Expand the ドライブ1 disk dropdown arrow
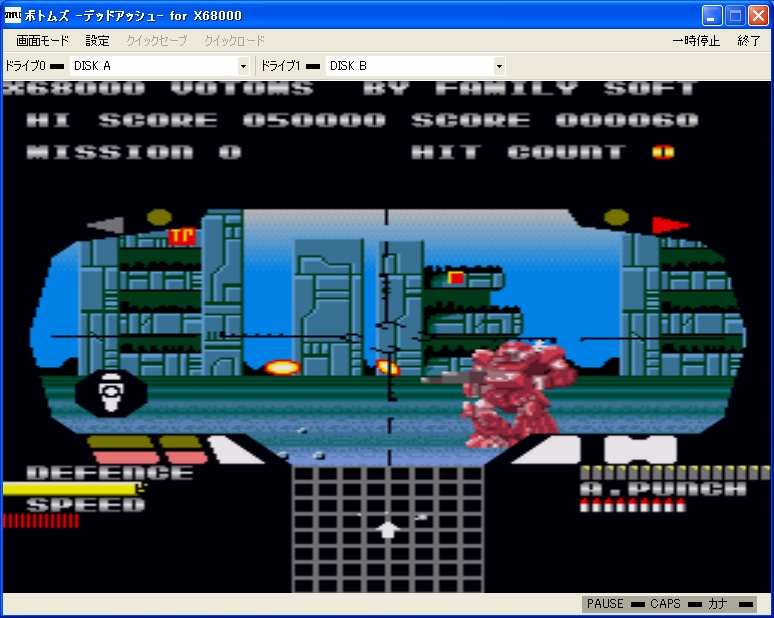This screenshot has height=618, width=774. [x=499, y=66]
